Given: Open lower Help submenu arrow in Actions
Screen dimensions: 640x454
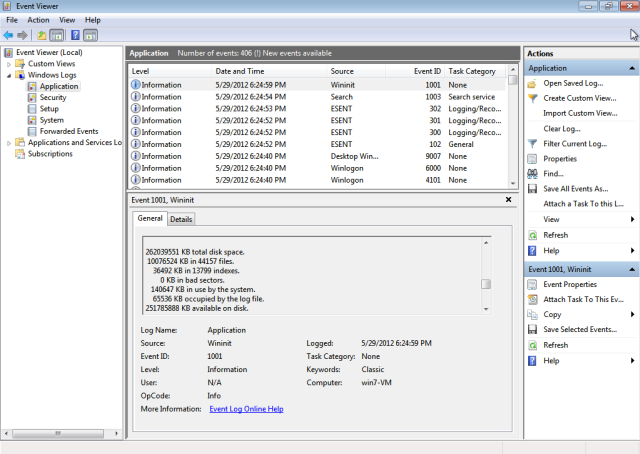Looking at the screenshot, I should pyautogui.click(x=632, y=361).
